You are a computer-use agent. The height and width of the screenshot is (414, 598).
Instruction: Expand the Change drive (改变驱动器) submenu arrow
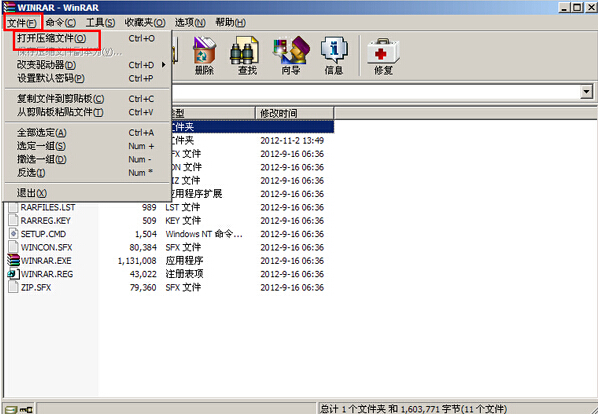coord(164,65)
